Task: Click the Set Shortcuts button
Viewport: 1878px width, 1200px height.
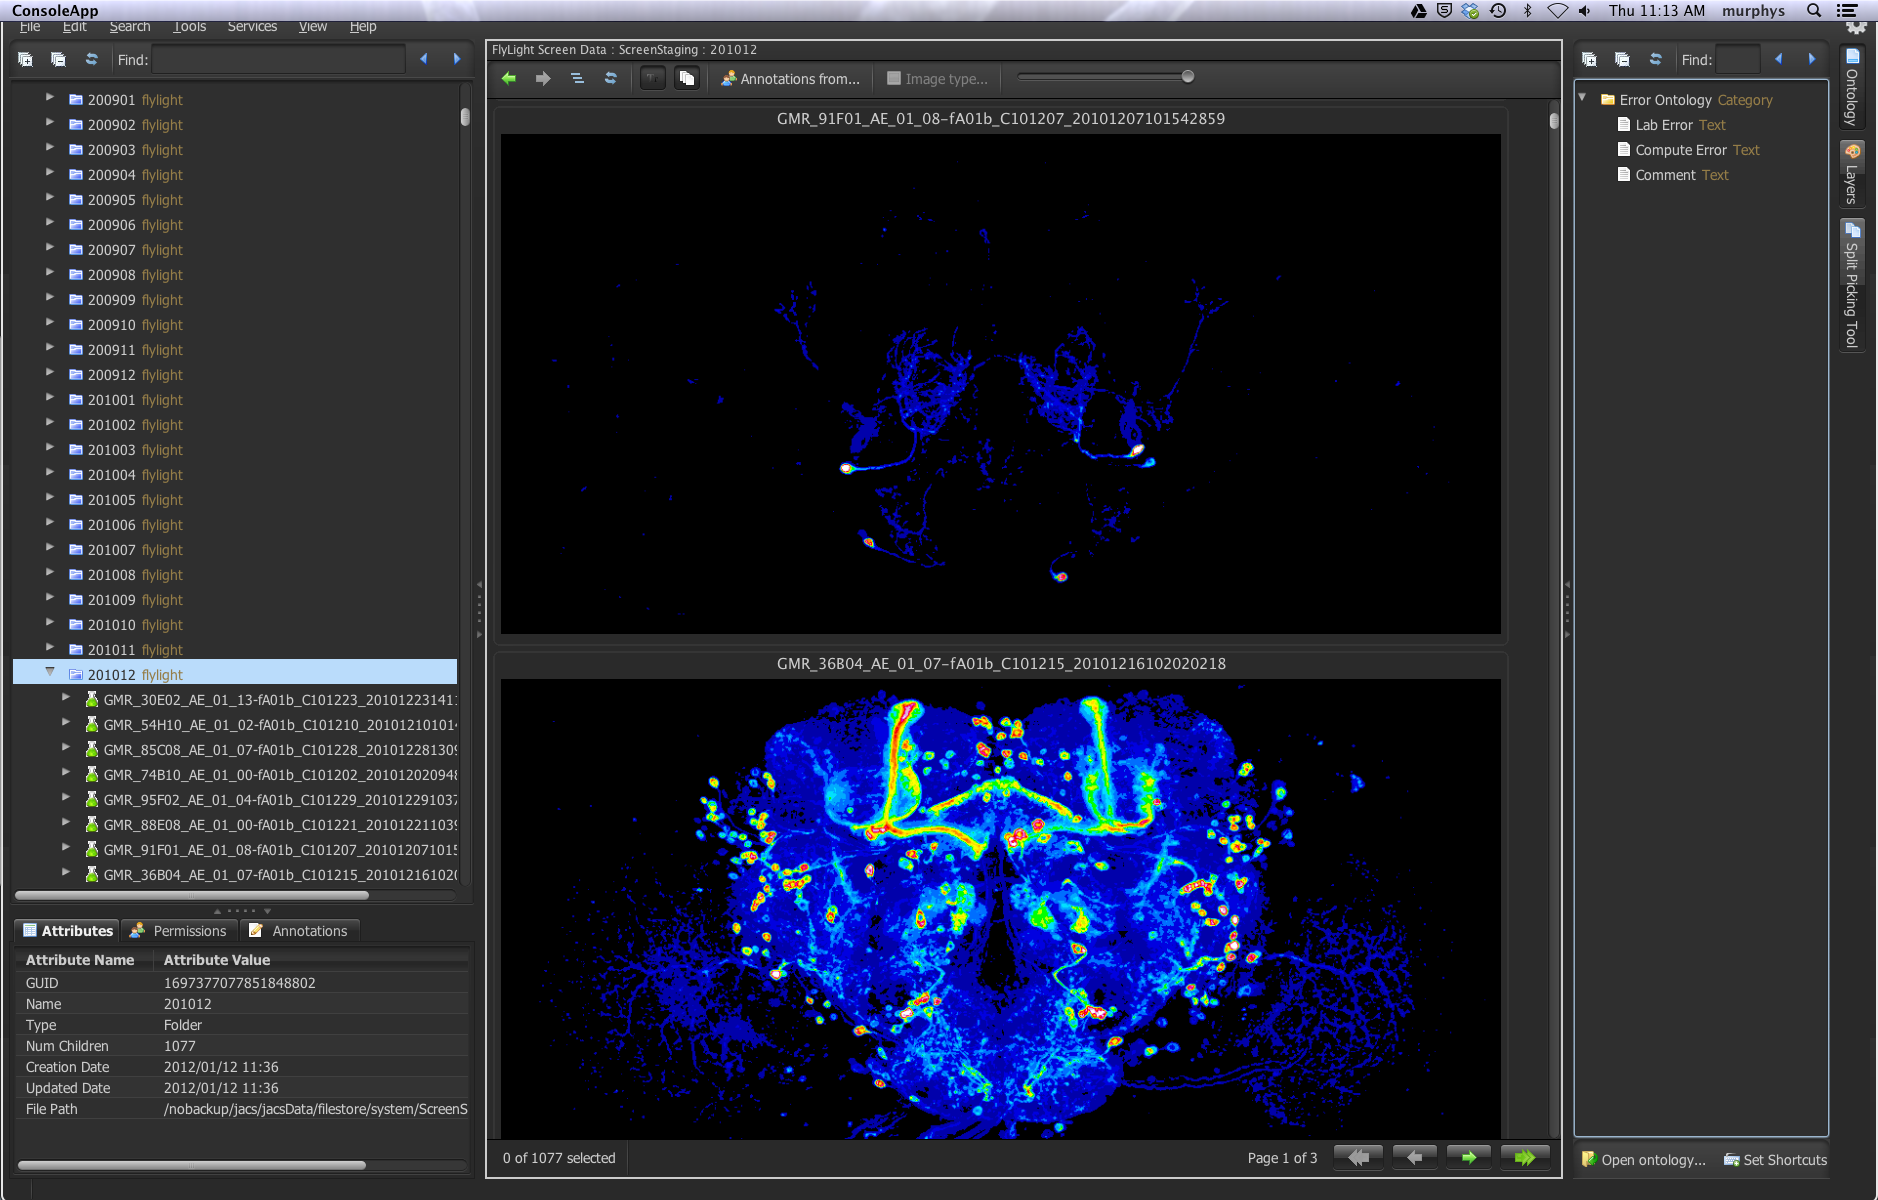Action: pyautogui.click(x=1775, y=1160)
